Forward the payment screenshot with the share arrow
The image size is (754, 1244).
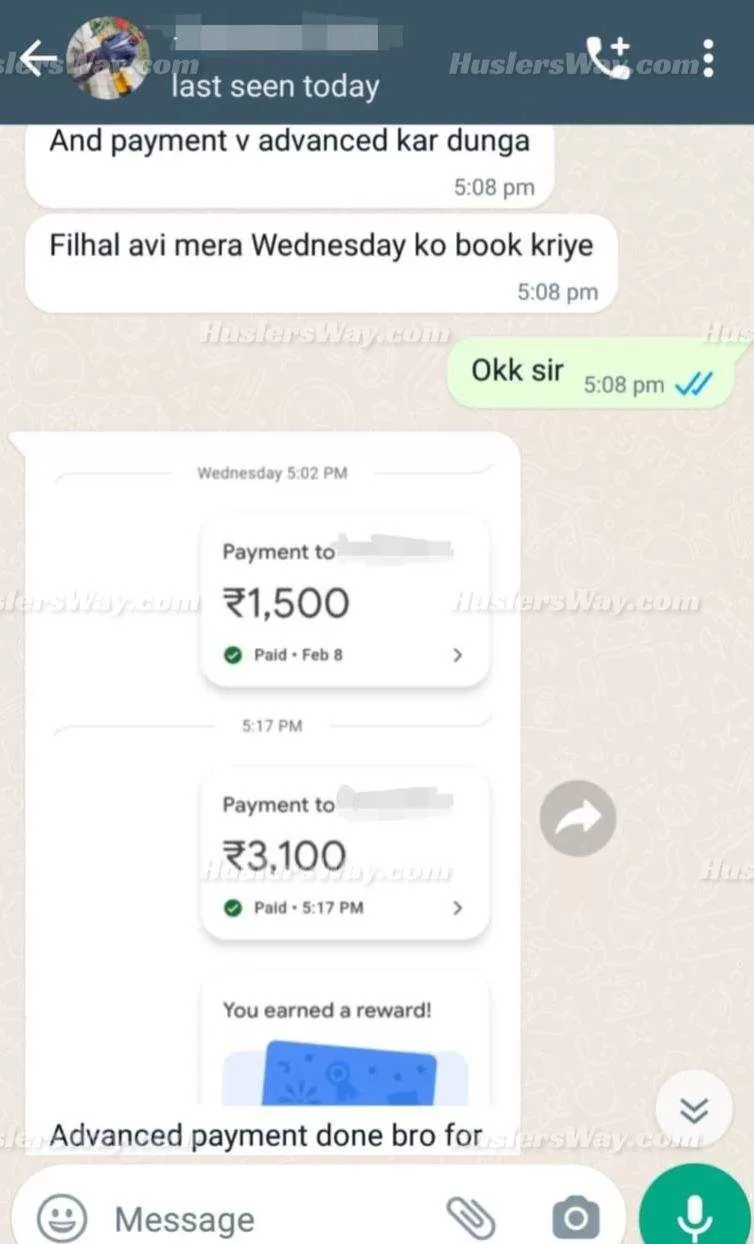(x=578, y=818)
